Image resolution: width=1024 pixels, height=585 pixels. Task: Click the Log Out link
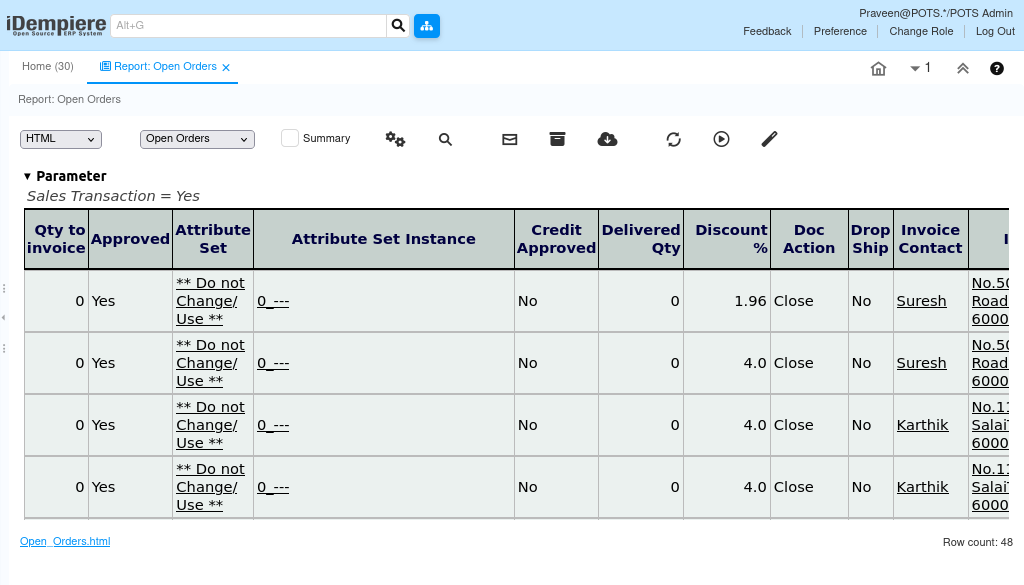(x=995, y=31)
